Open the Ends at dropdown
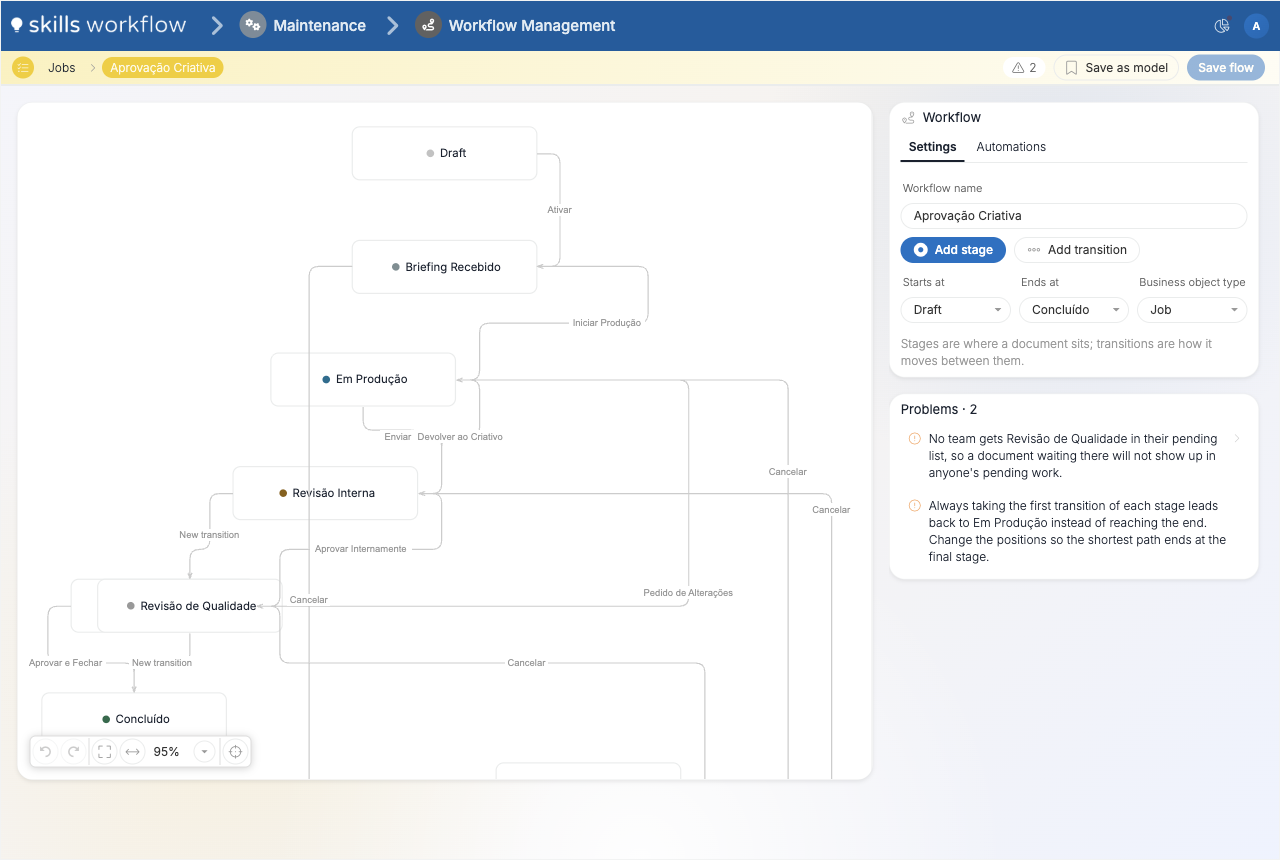Screen dimensions: 1280x860 pyautogui.click(x=1074, y=310)
